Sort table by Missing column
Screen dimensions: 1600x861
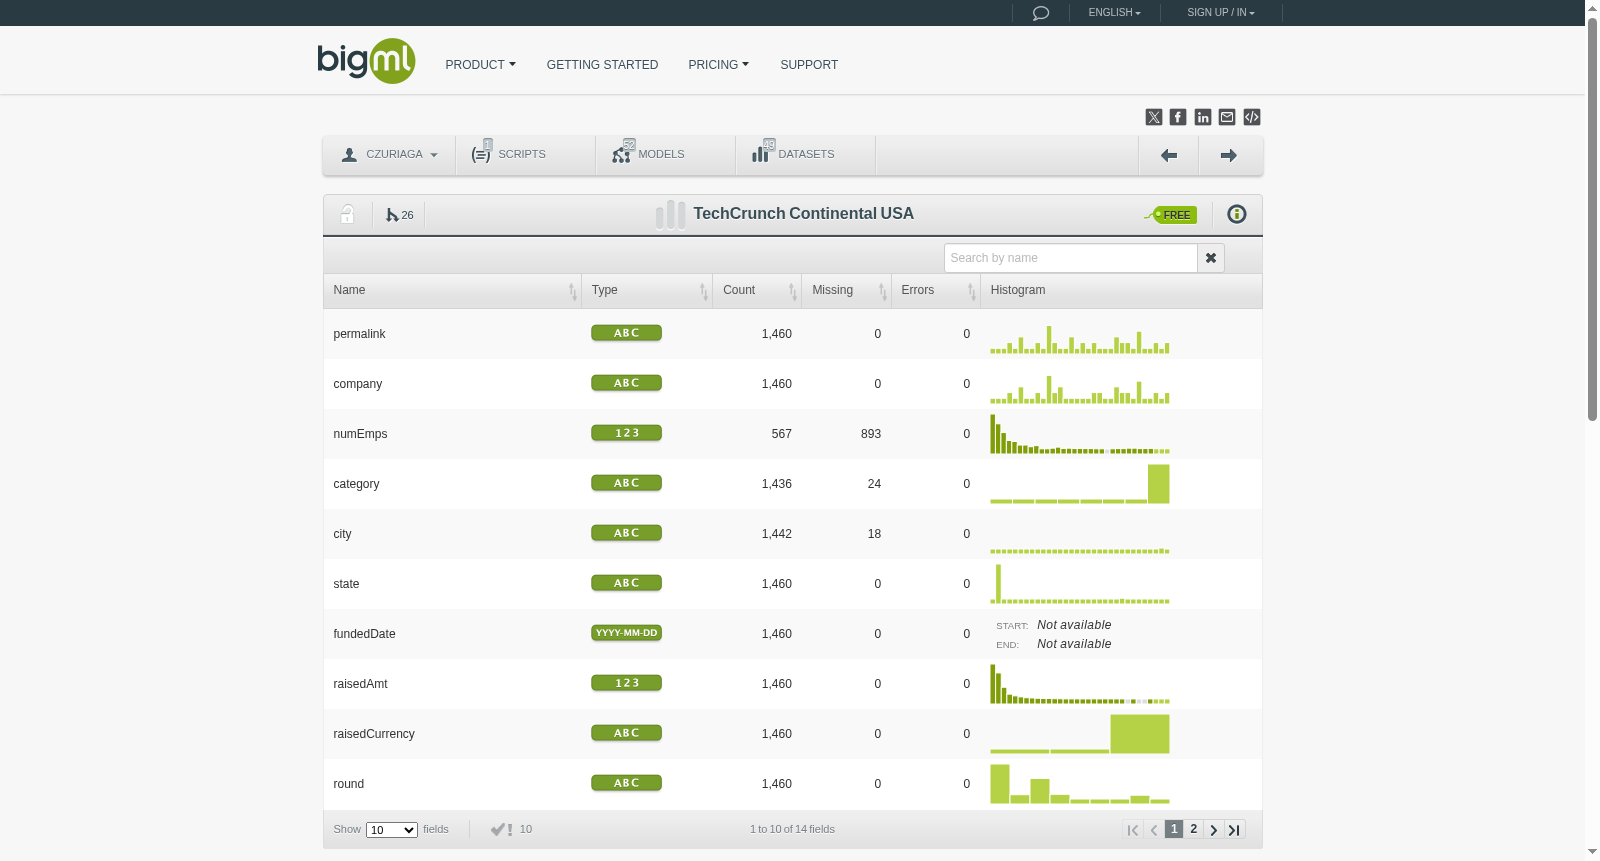[x=846, y=291]
